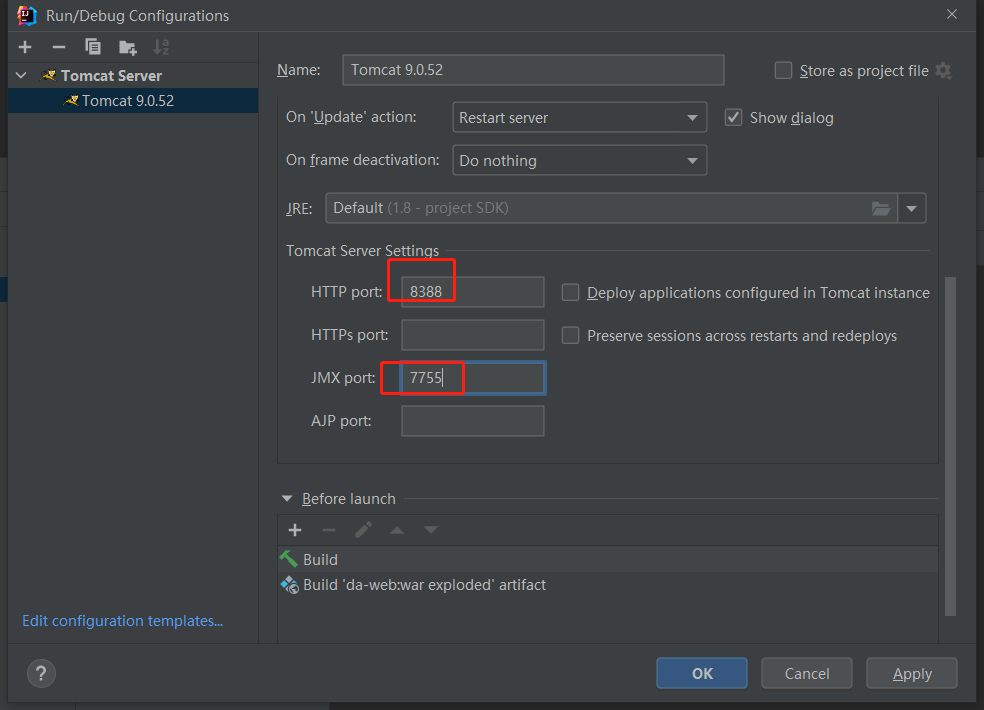Edit the selected Before launch task
The width and height of the screenshot is (984, 710).
coord(363,530)
